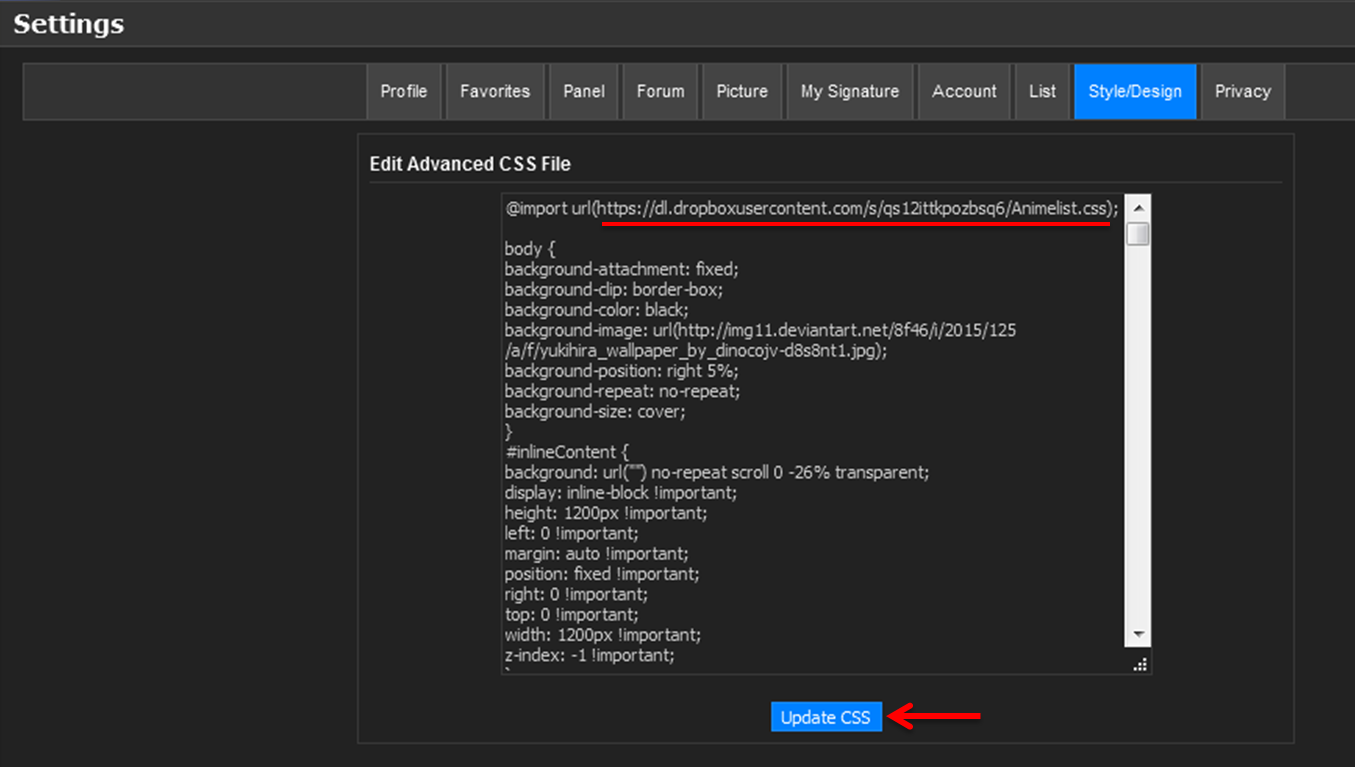Click the active Style/Design tab
This screenshot has height=767, width=1355.
pos(1135,91)
